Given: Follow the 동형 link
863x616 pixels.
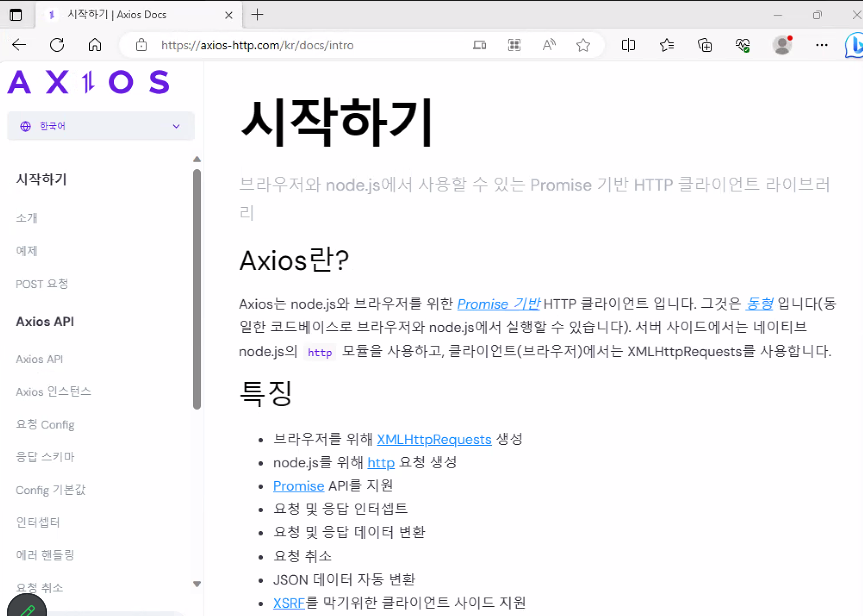Looking at the screenshot, I should (x=760, y=303).
